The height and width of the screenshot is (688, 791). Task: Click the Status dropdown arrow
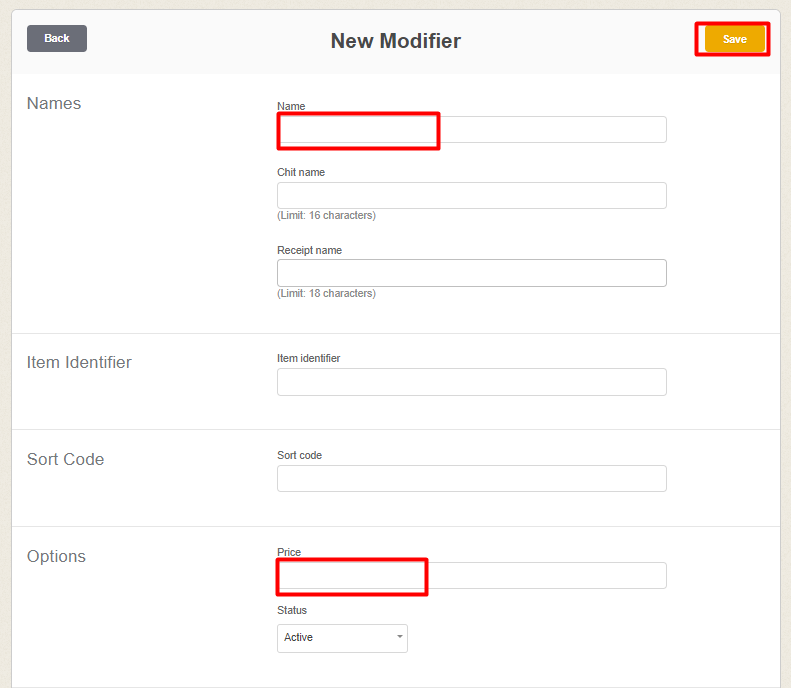tap(399, 638)
